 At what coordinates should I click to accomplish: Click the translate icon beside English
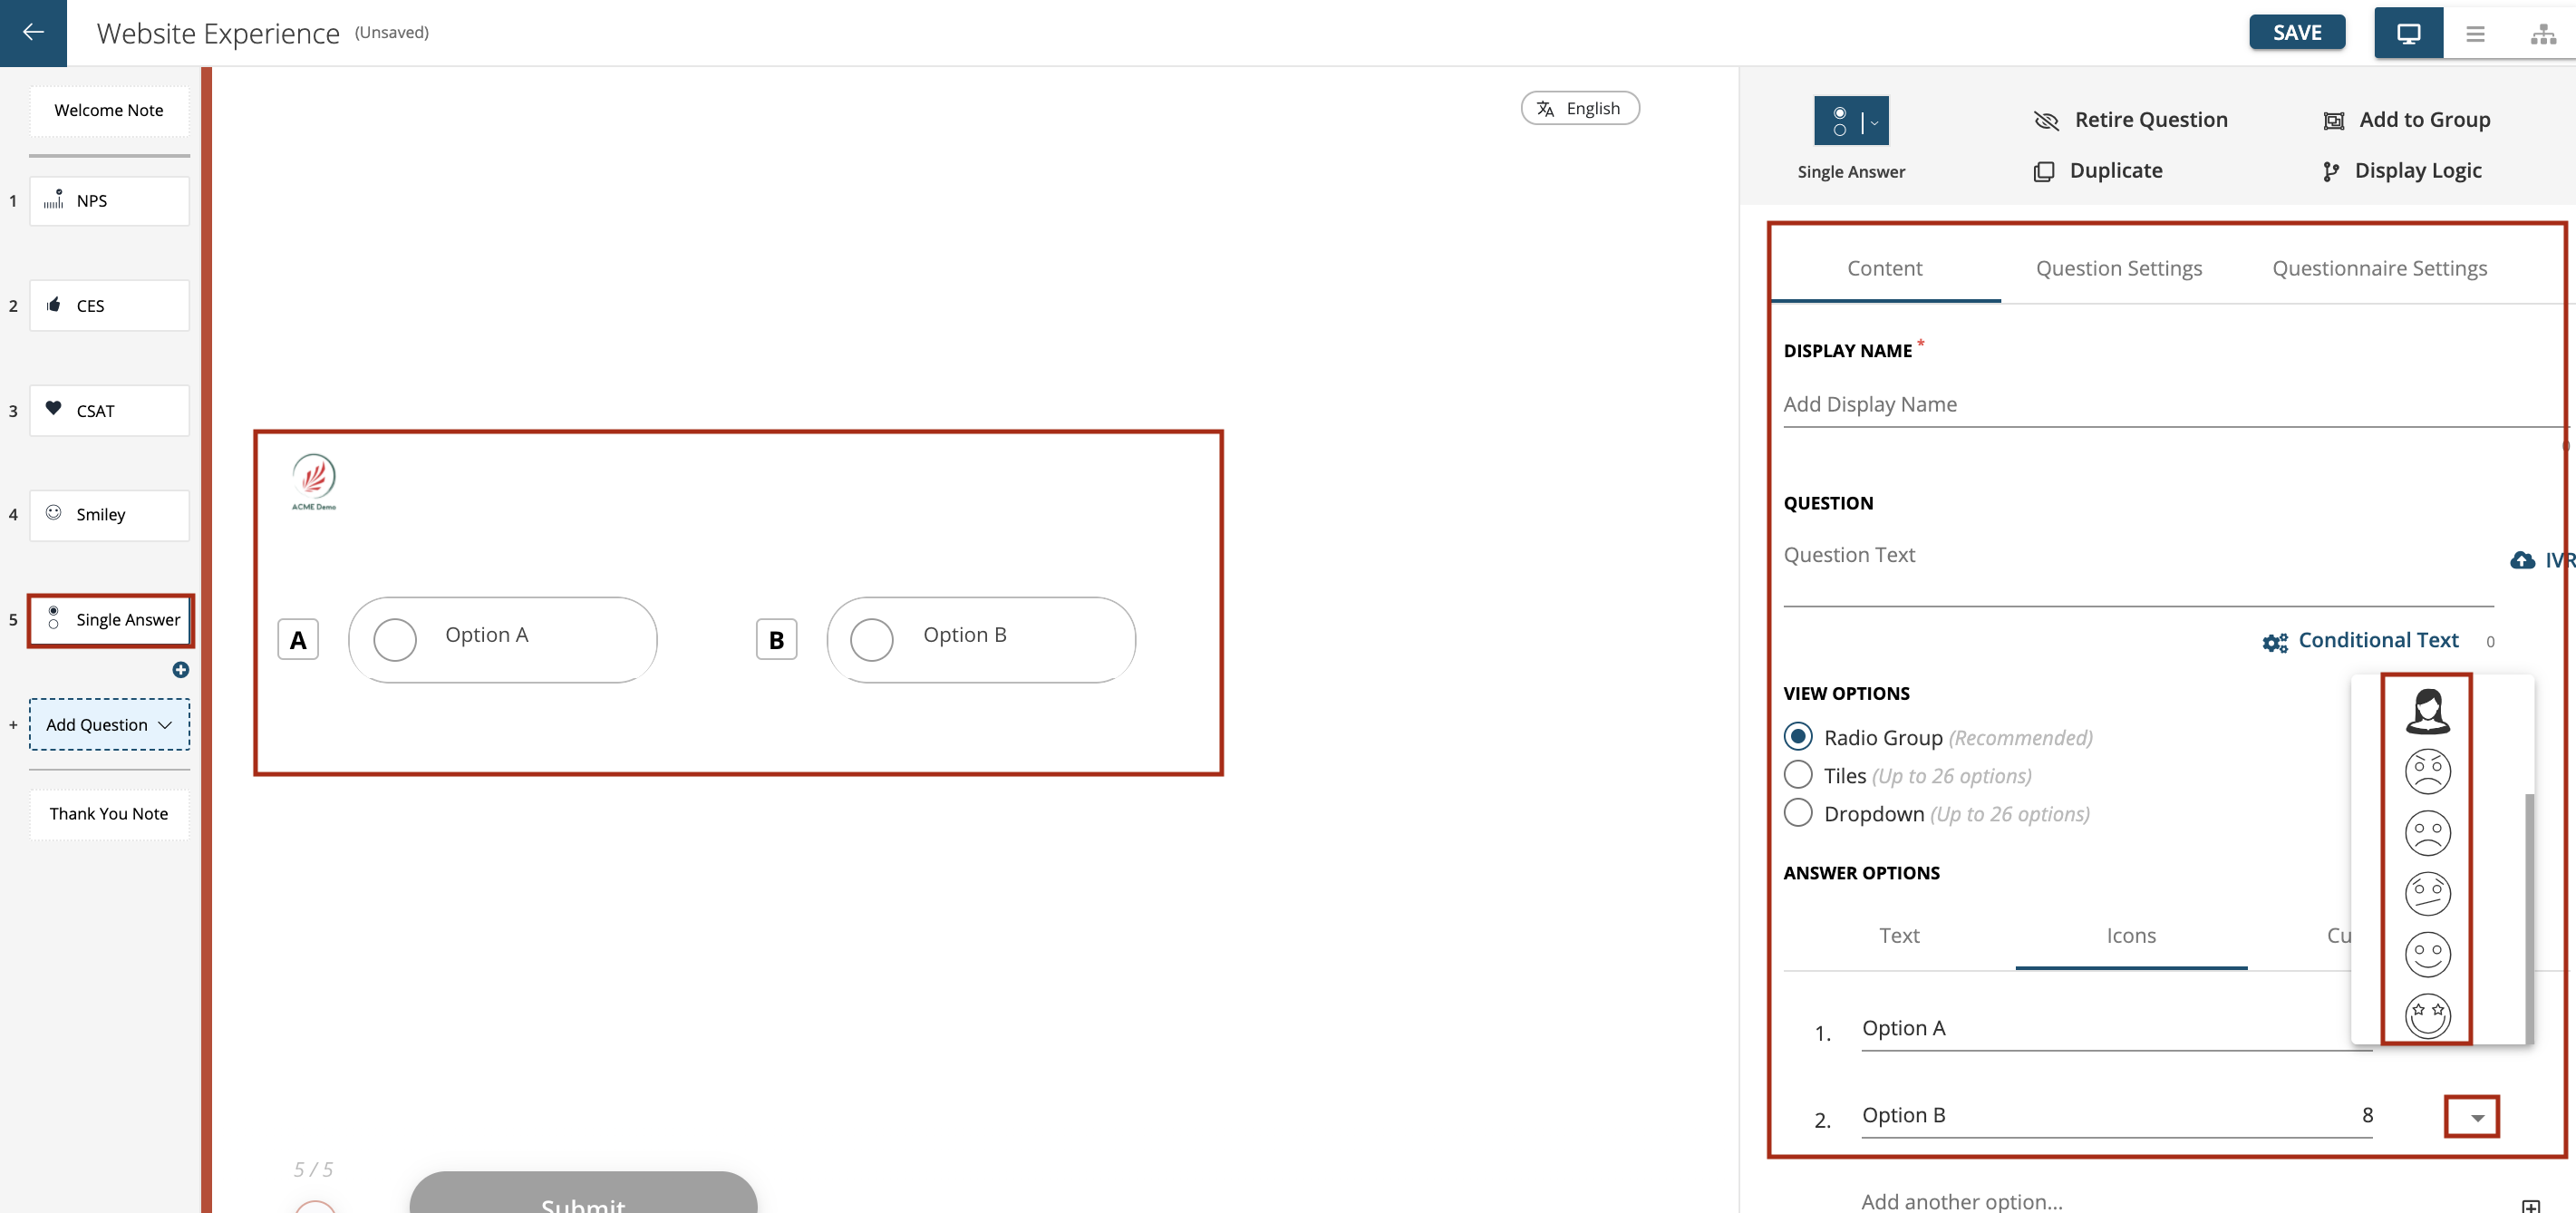pos(1545,109)
